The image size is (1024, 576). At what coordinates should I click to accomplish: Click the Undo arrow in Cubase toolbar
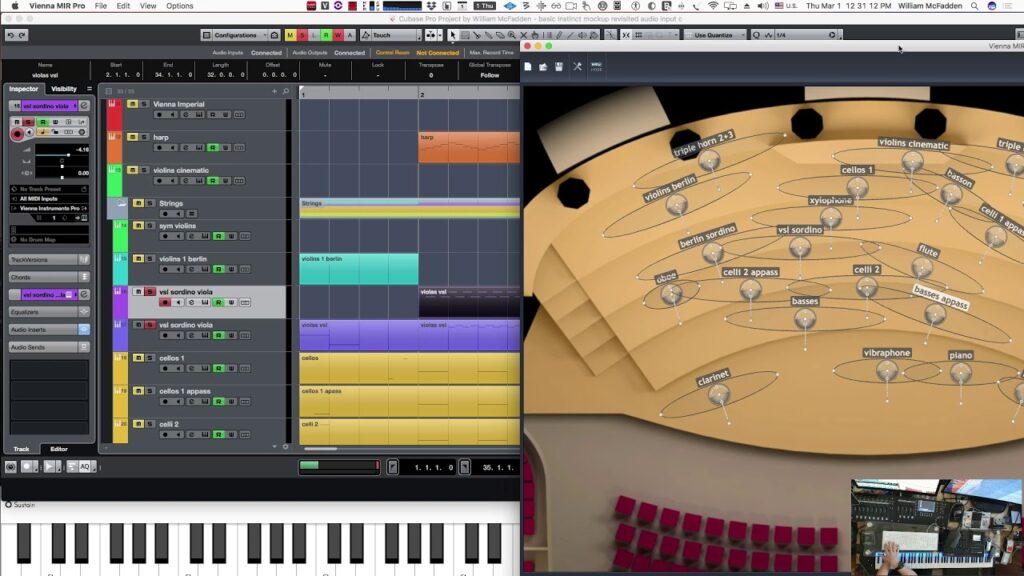click(x=10, y=35)
